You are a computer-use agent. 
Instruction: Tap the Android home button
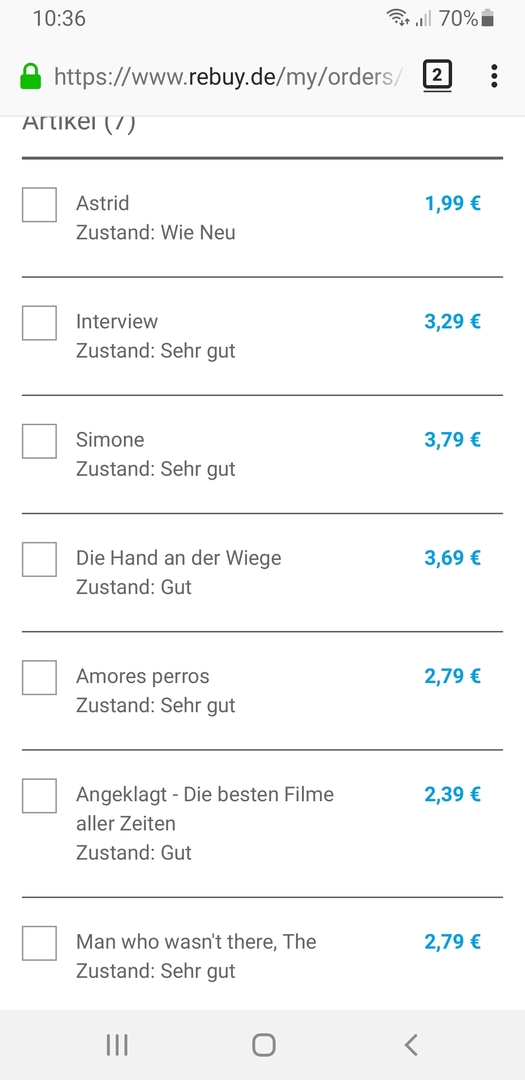[263, 1045]
